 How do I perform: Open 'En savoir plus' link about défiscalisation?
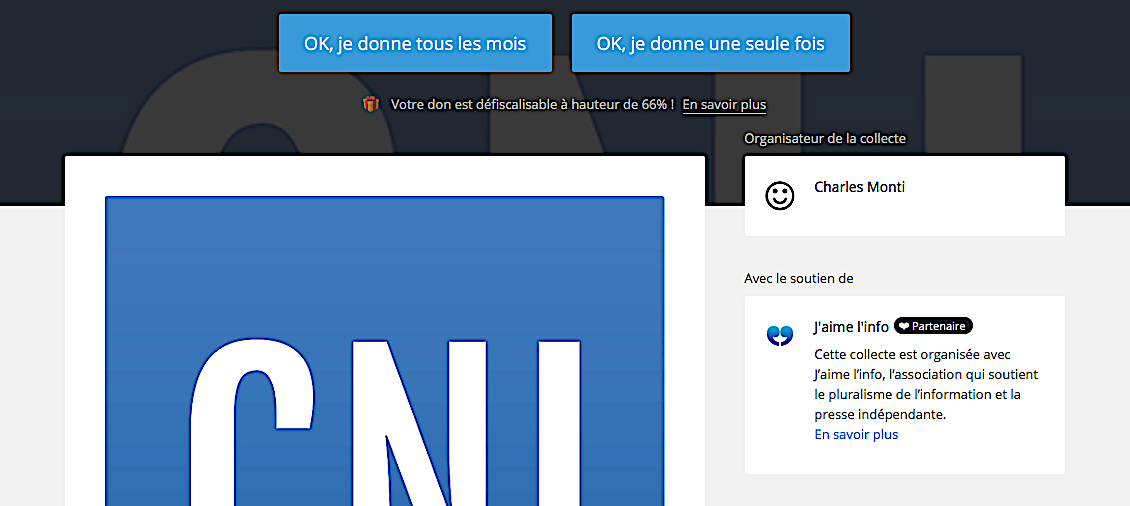pos(724,105)
